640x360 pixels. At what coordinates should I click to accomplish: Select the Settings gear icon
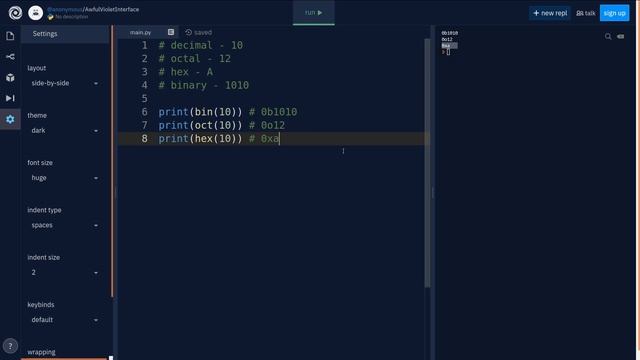10,119
